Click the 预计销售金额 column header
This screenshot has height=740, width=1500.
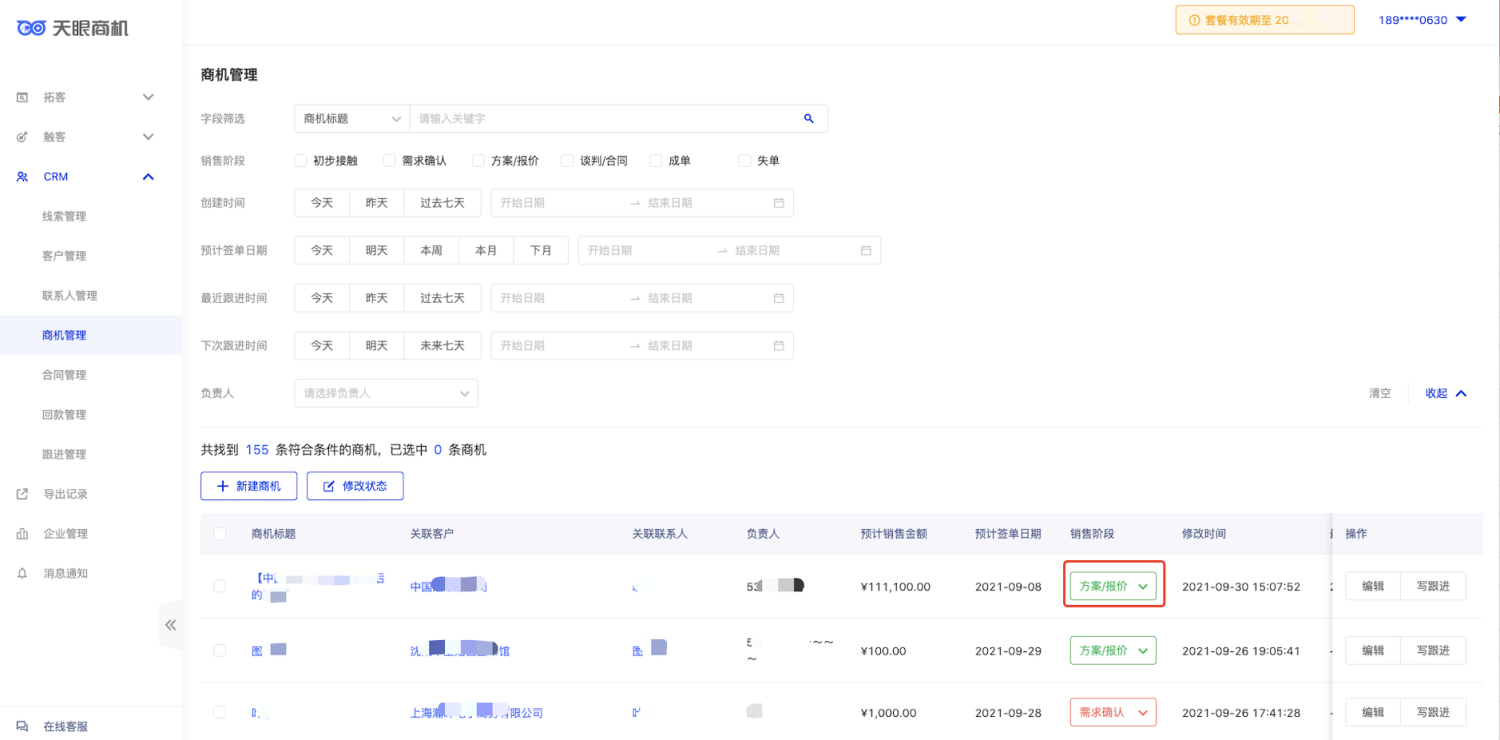click(894, 534)
